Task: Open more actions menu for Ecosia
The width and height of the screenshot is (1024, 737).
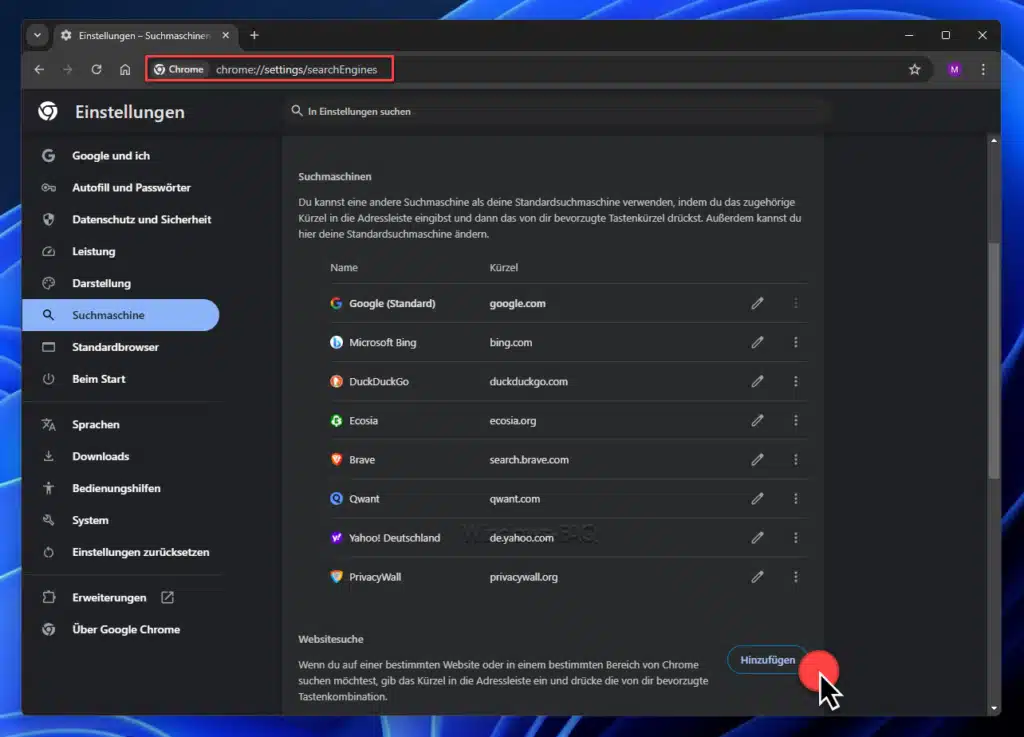Action: (x=795, y=420)
